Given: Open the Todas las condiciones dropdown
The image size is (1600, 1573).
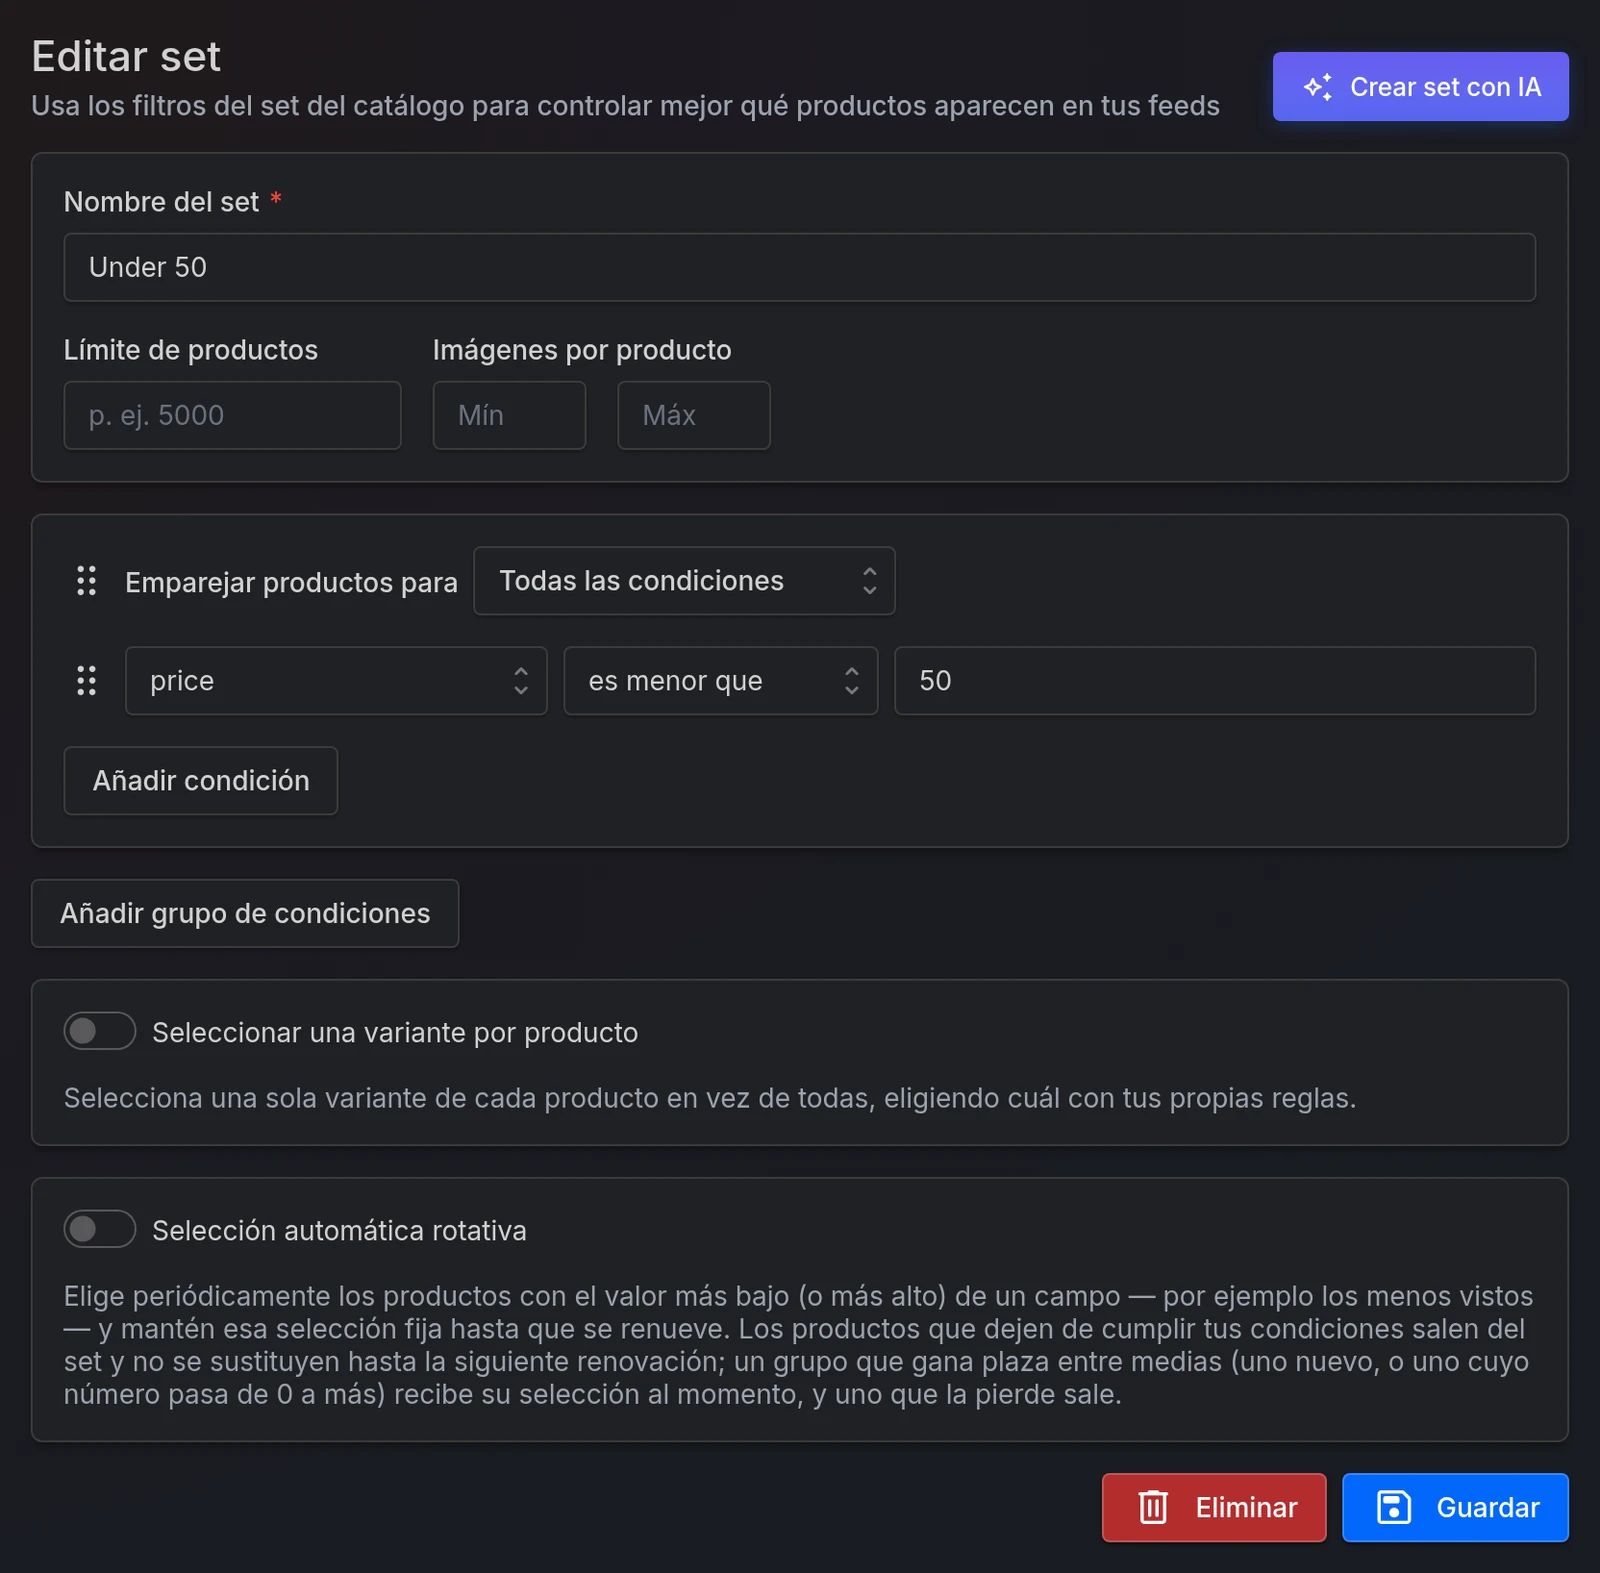Looking at the screenshot, I should pyautogui.click(x=684, y=581).
